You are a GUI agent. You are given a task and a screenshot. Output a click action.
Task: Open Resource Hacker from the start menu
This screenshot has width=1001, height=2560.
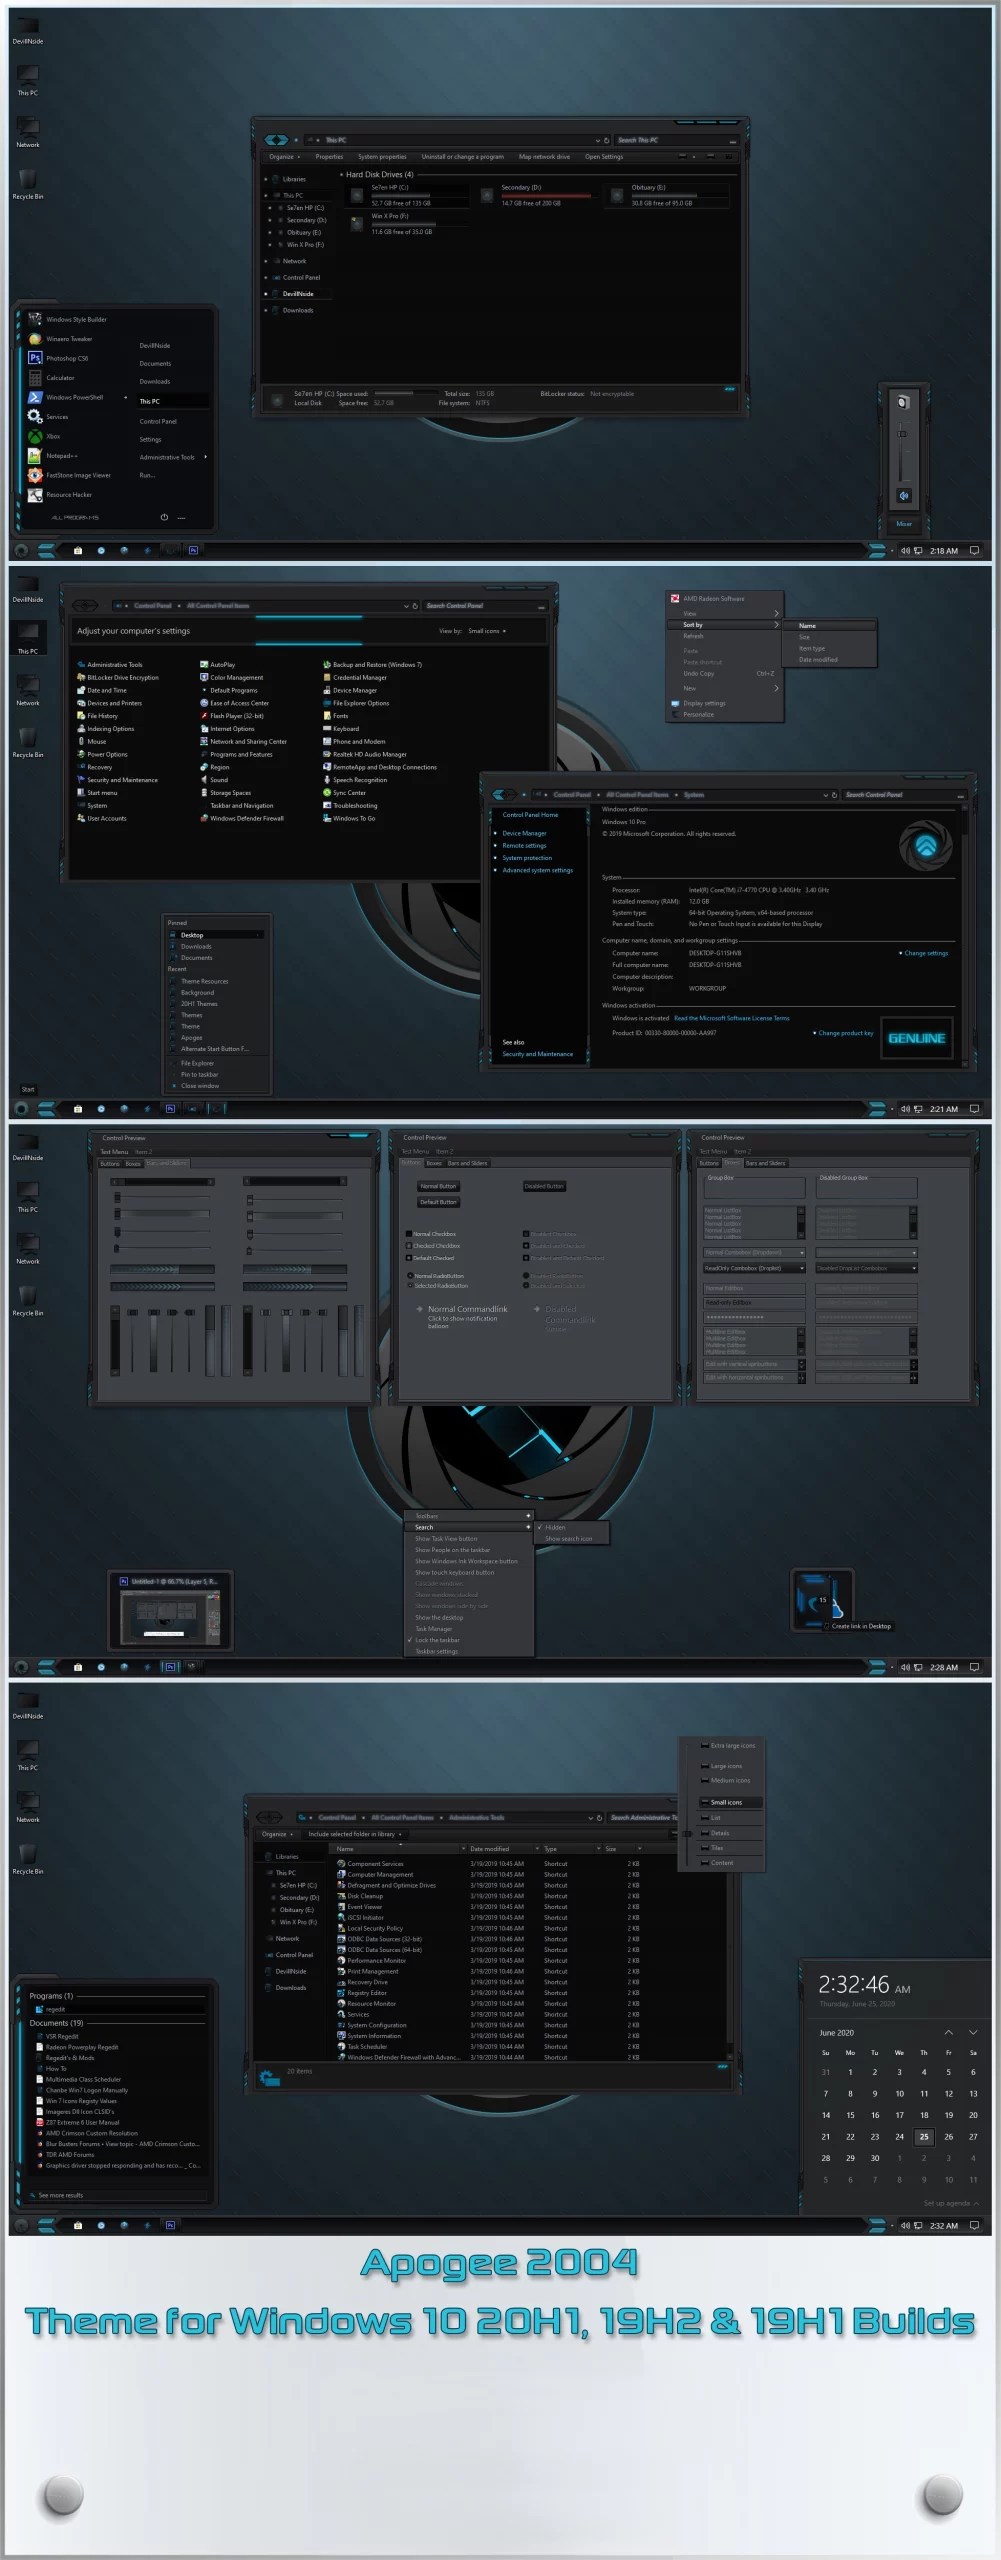pyautogui.click(x=60, y=495)
